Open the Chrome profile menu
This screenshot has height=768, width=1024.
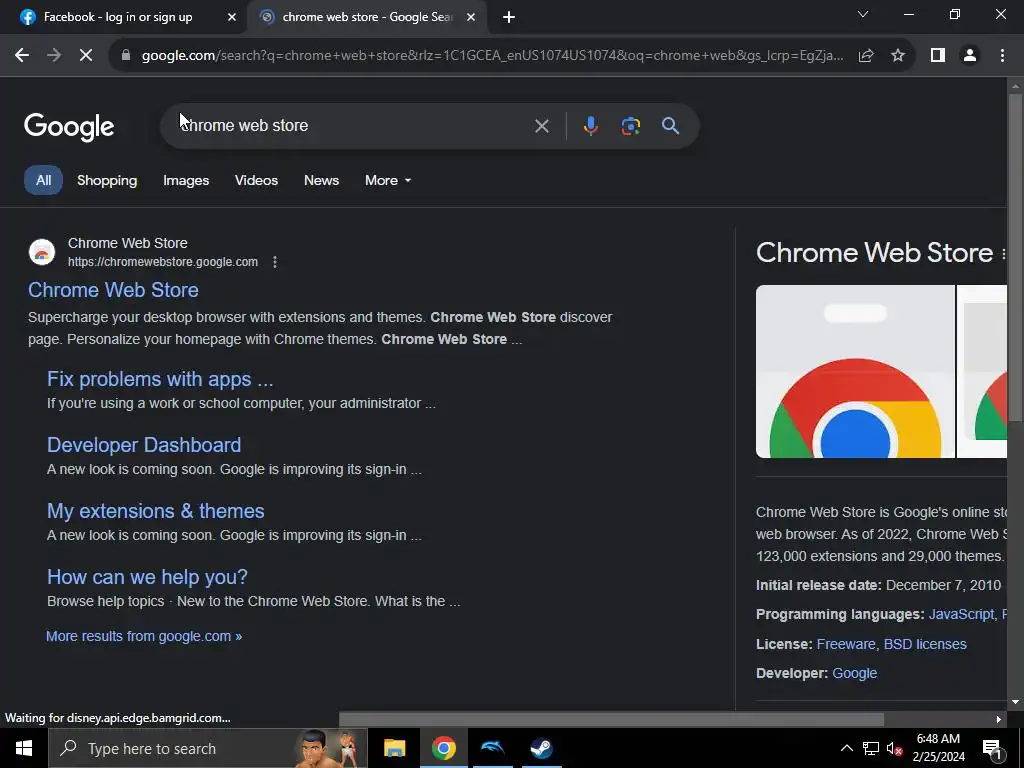pyautogui.click(x=970, y=56)
